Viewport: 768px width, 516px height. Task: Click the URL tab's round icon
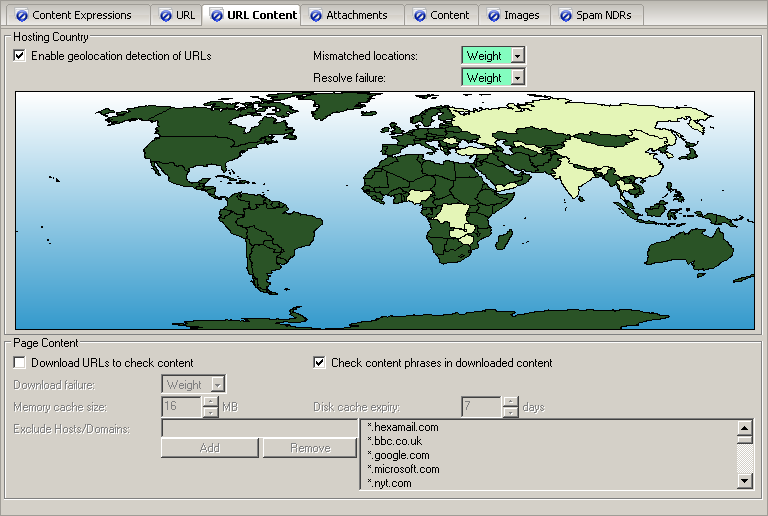(x=165, y=15)
